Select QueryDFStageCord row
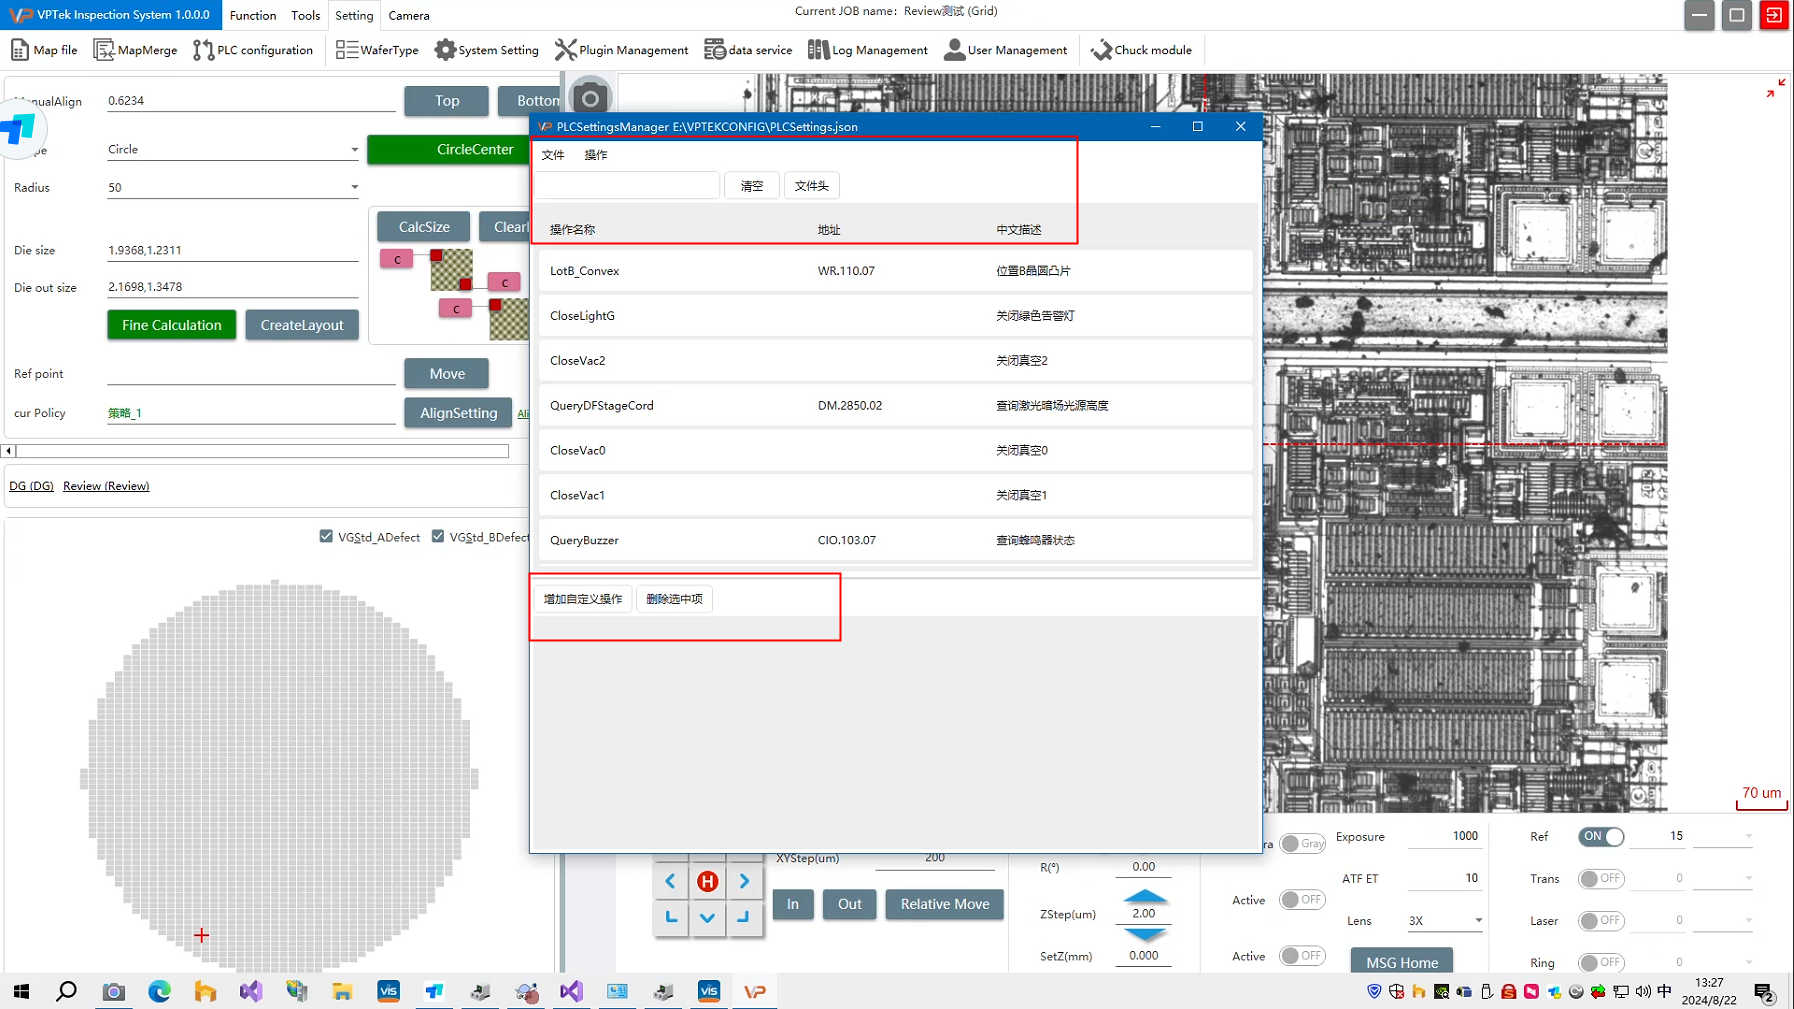The image size is (1794, 1009). tap(895, 405)
